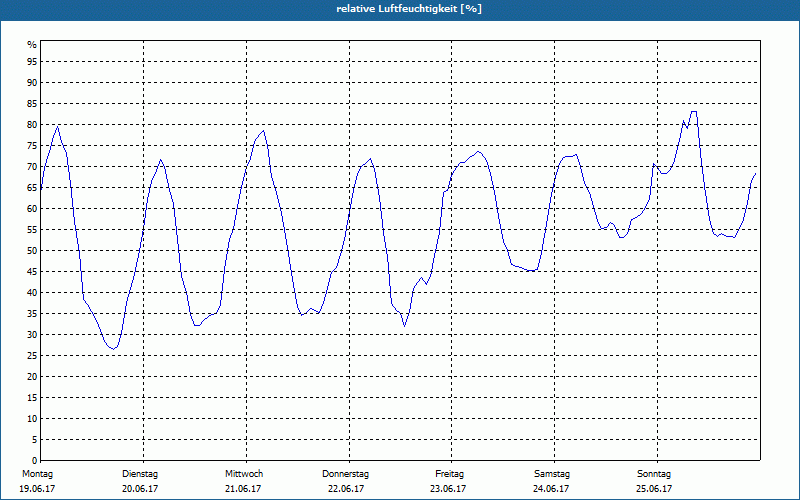
Task: Click the Monday humidity minimum near 27%
Action: coord(114,348)
